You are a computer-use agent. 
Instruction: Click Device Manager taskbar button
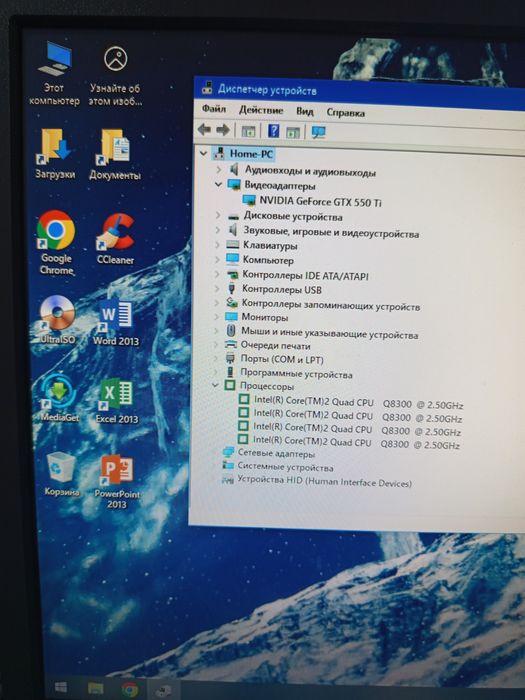[163, 691]
